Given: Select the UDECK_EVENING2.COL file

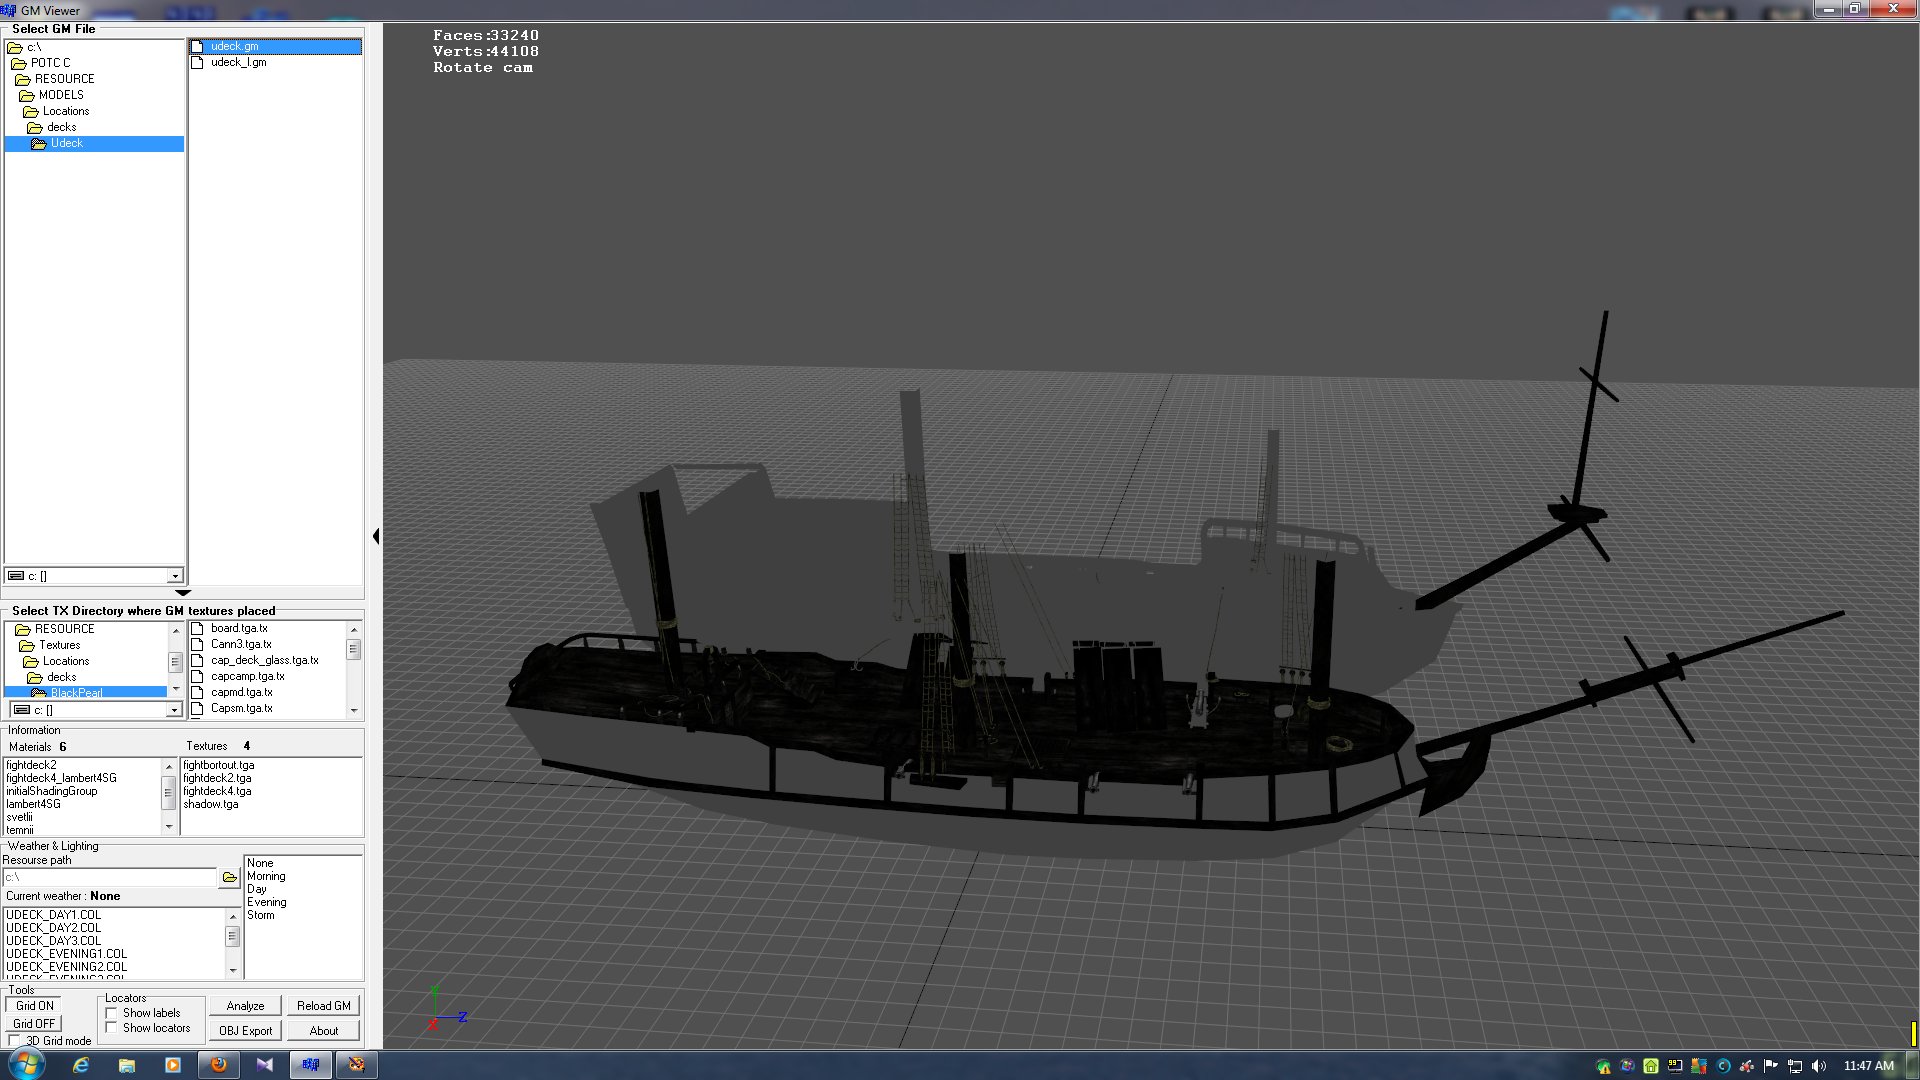Looking at the screenshot, I should [x=67, y=968].
